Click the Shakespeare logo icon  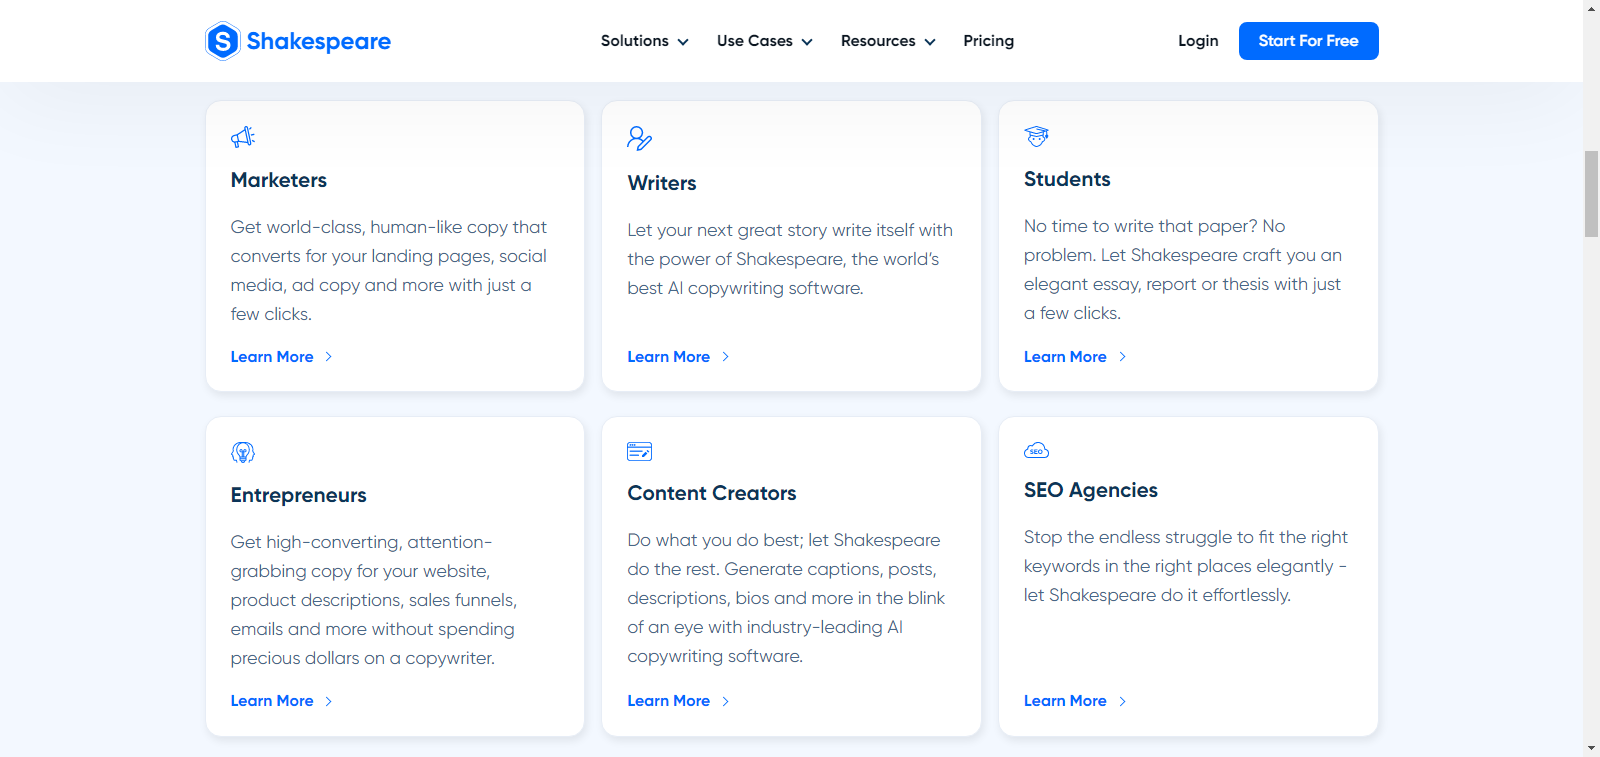pyautogui.click(x=223, y=41)
